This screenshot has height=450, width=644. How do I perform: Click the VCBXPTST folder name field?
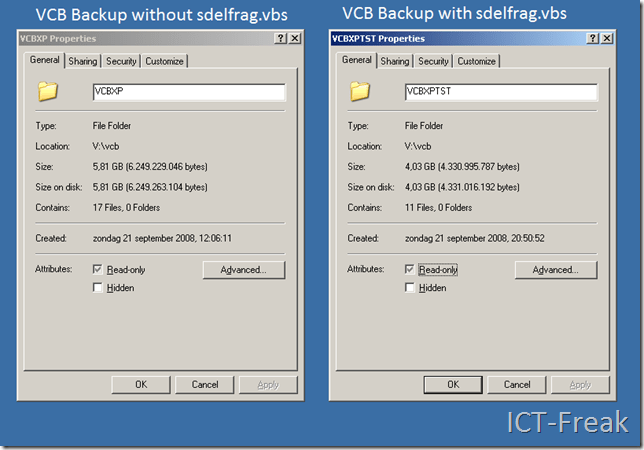(x=500, y=92)
